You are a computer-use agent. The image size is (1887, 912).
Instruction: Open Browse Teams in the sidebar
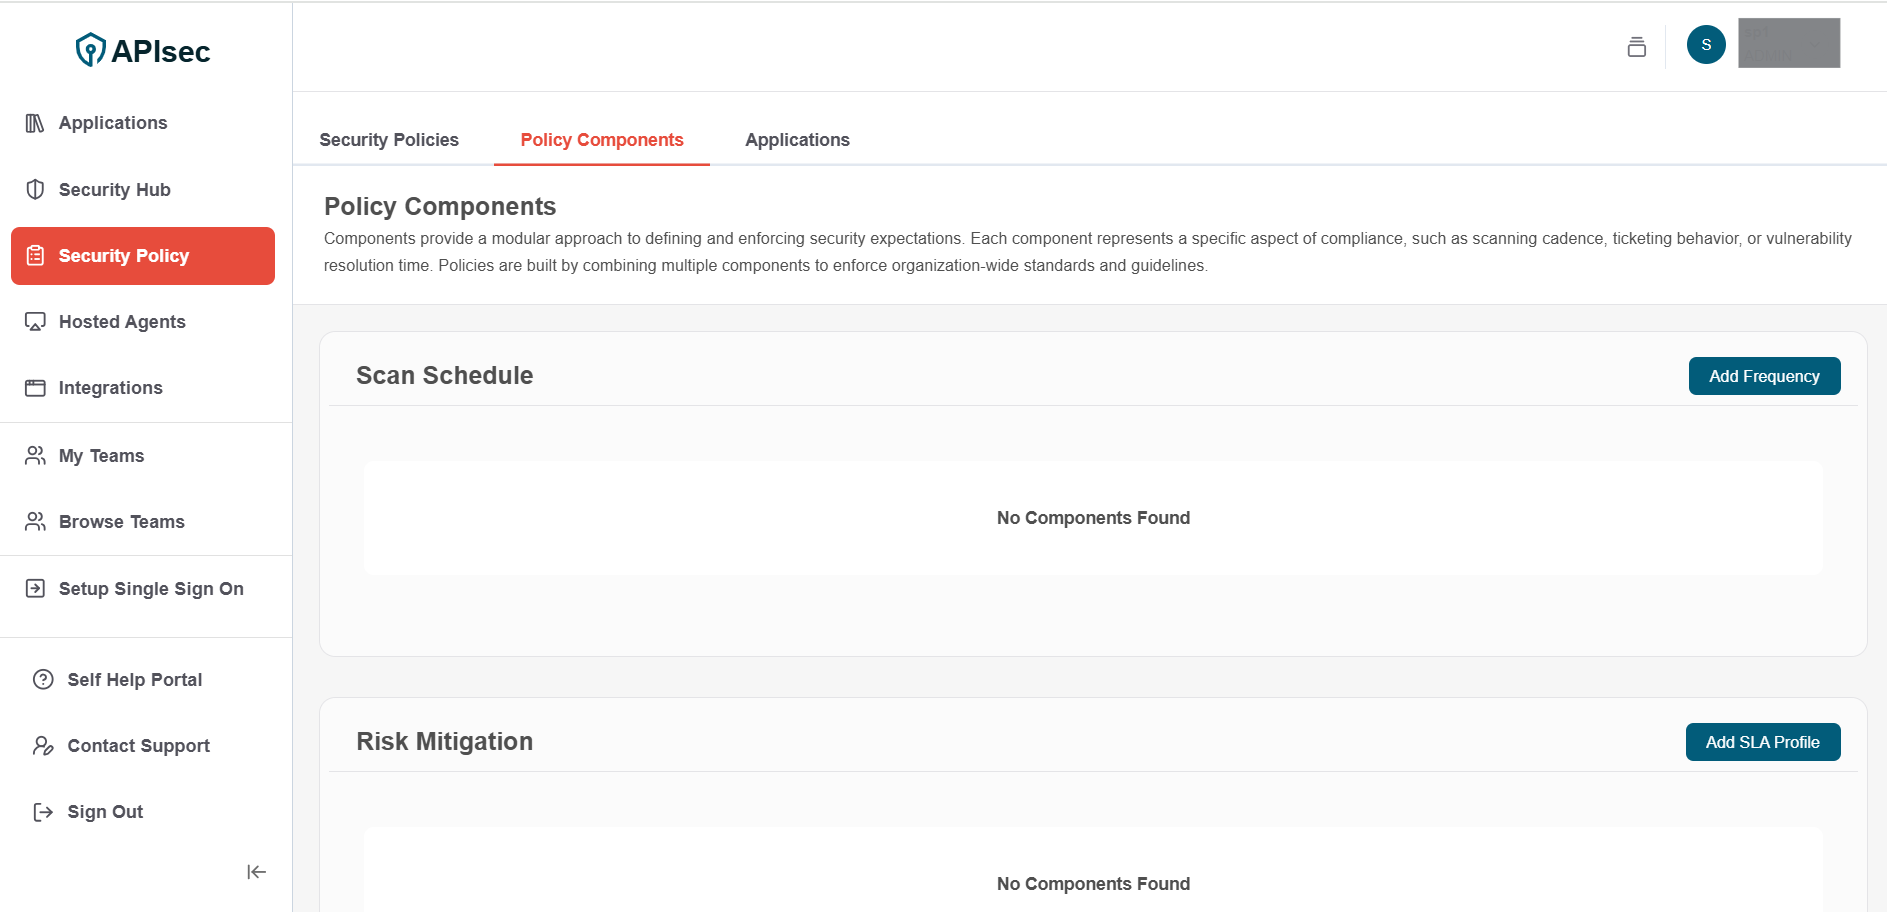[121, 522]
